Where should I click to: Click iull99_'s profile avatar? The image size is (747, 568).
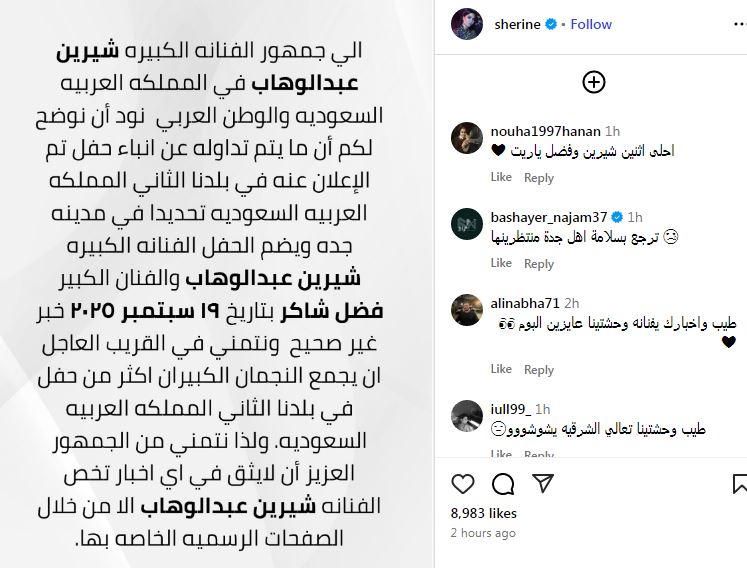[x=468, y=414]
